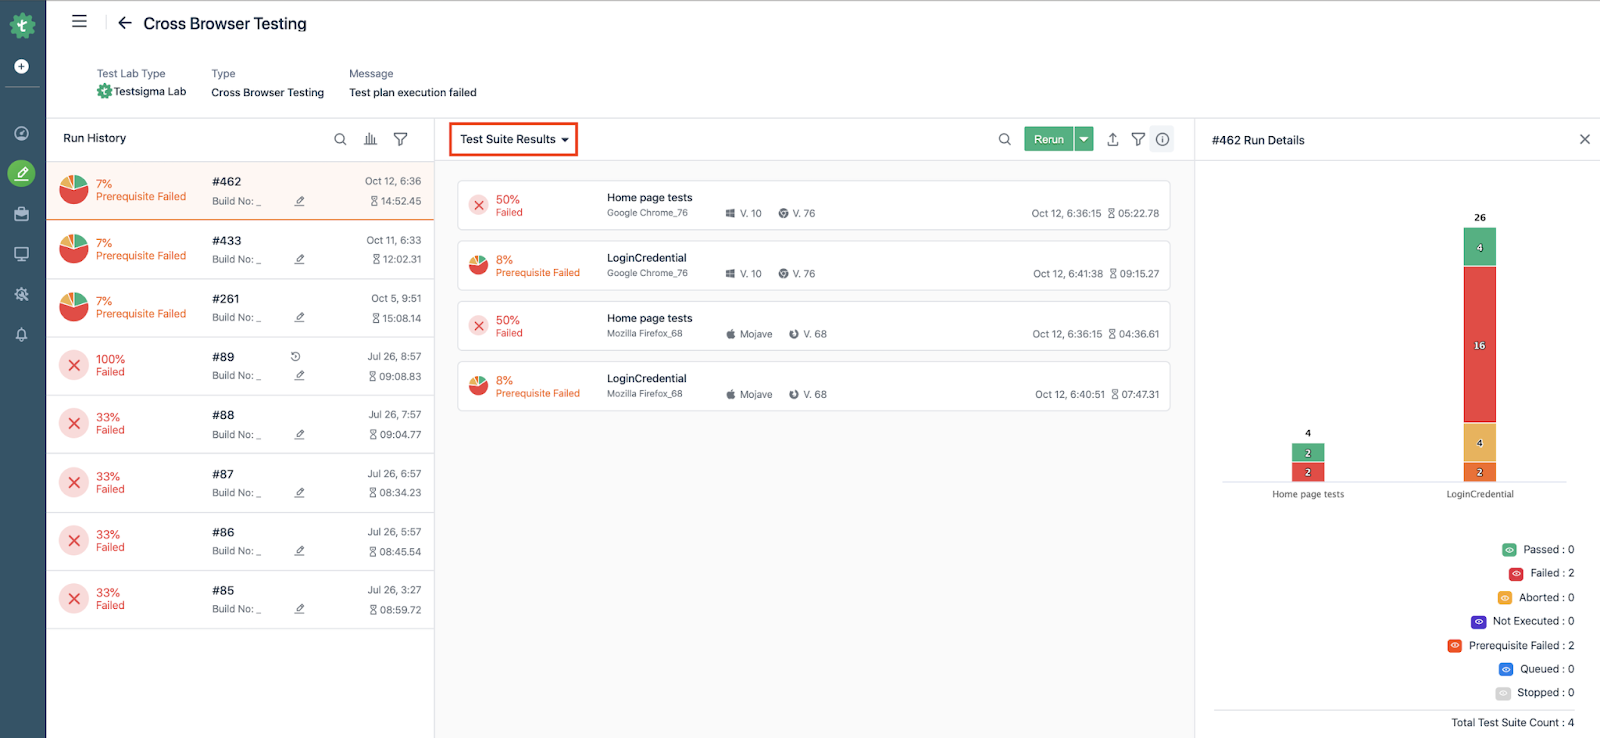Click the re-run history icon on run #89
1600x738 pixels.
pyautogui.click(x=295, y=356)
